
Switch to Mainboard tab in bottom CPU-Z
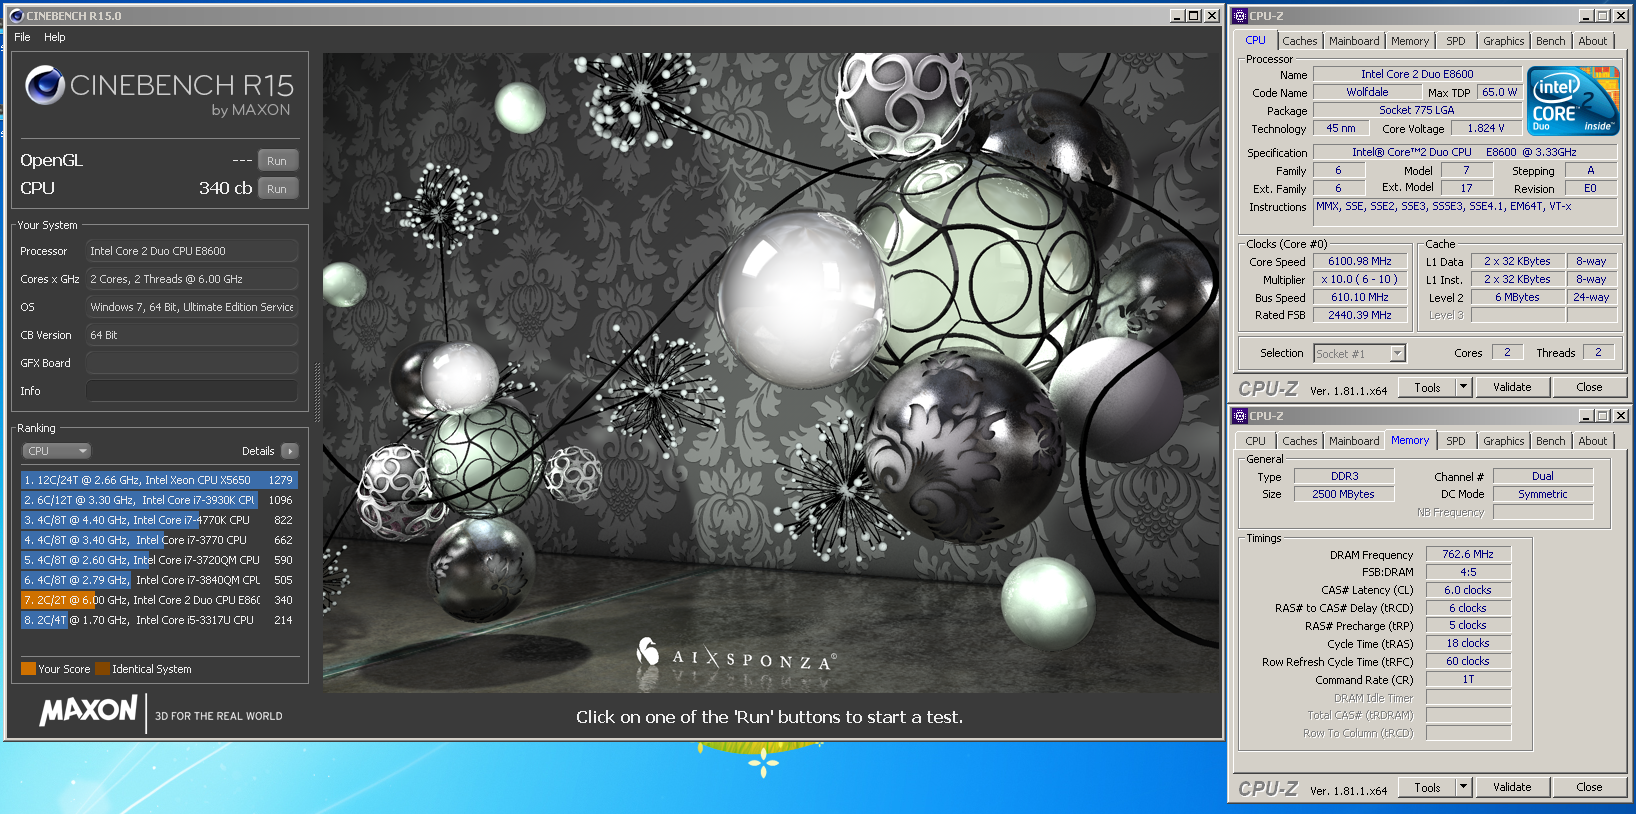pos(1354,441)
